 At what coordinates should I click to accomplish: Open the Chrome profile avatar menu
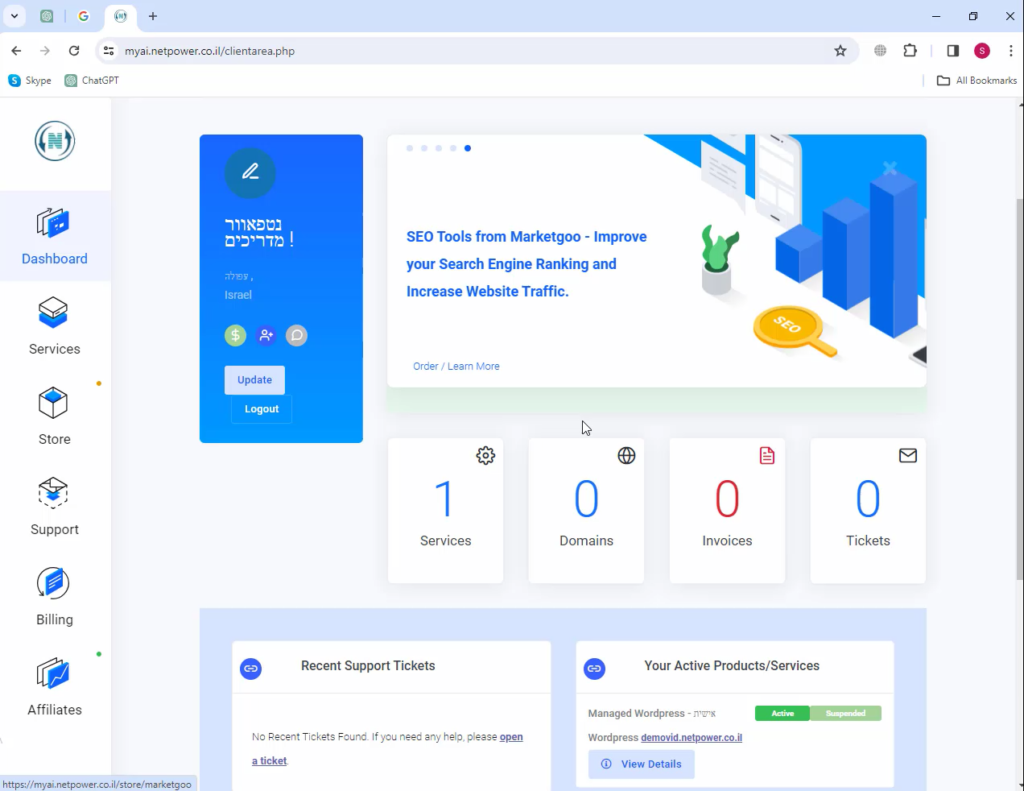[981, 49]
